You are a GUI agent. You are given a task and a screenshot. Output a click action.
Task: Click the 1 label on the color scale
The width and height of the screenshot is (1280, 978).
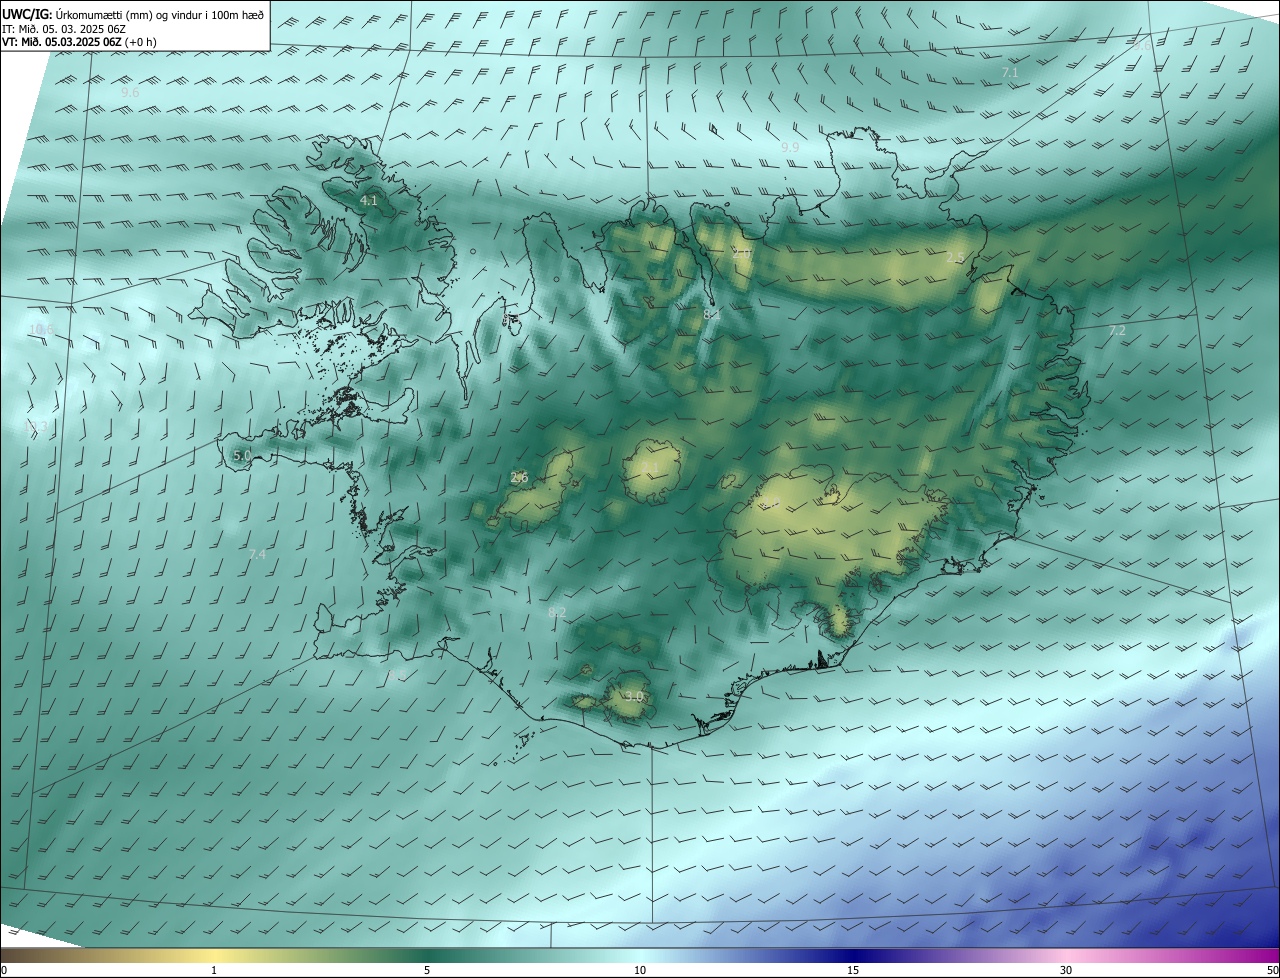pos(214,970)
